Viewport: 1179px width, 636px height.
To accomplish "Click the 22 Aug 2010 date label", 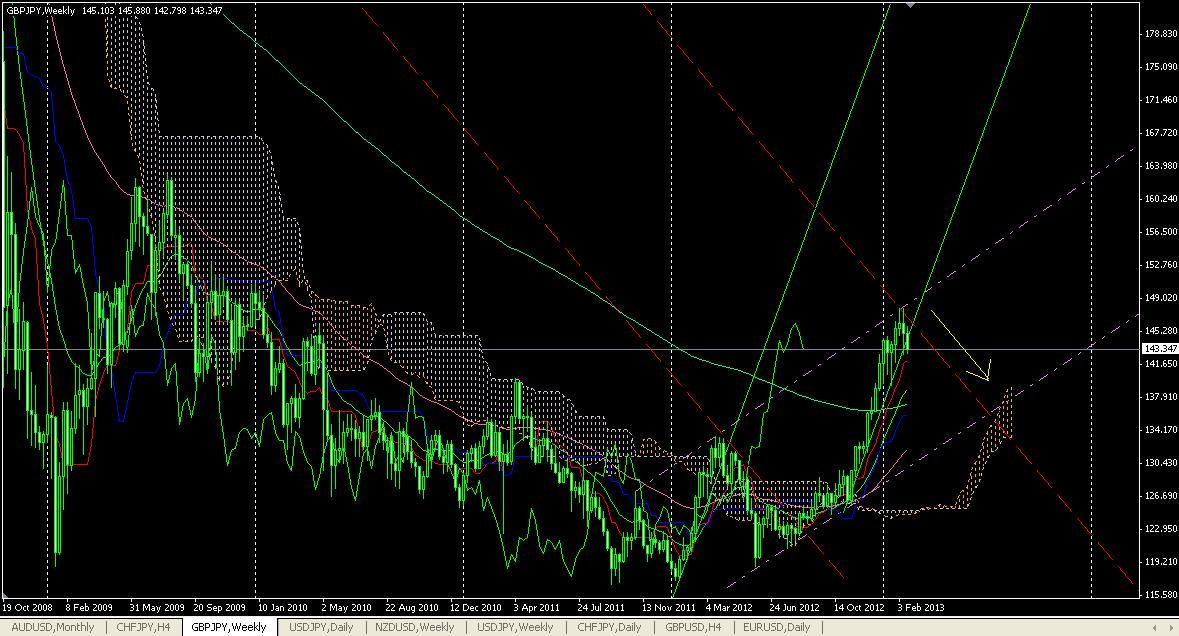I will (411, 607).
